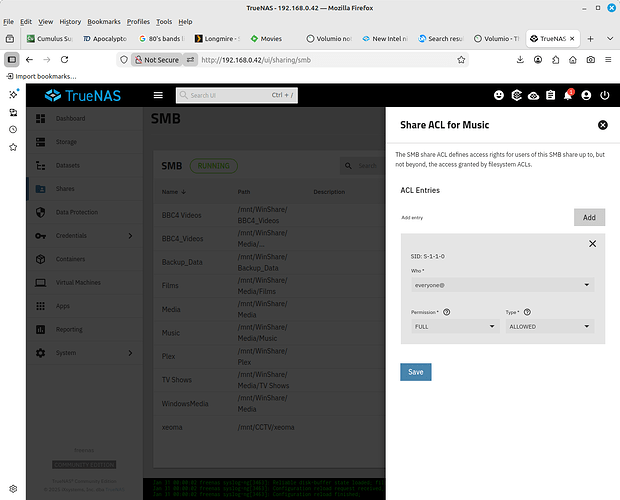Viewport: 620px width, 500px height.
Task: Open Firefox sidebar settings gear
Action: pyautogui.click(x=13, y=490)
